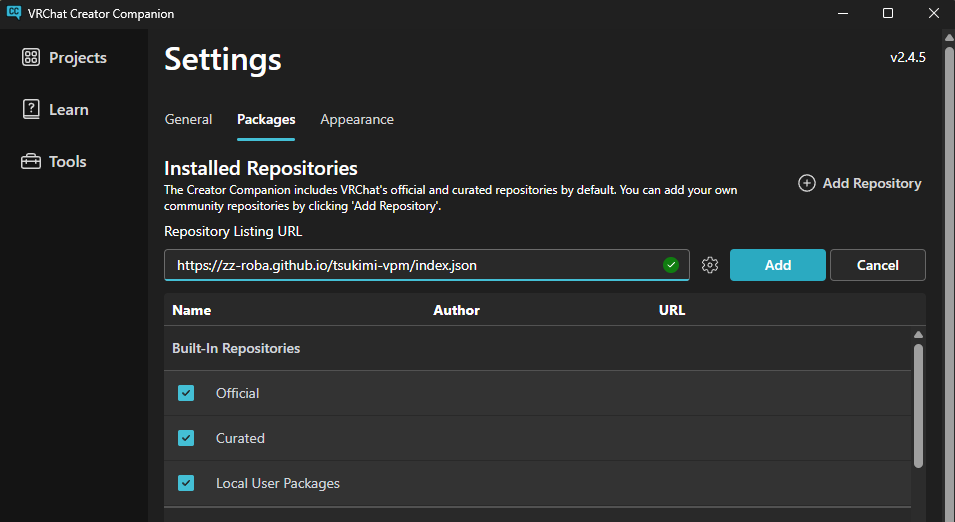Click the repository URL input field
955x522 pixels.
coord(426,265)
